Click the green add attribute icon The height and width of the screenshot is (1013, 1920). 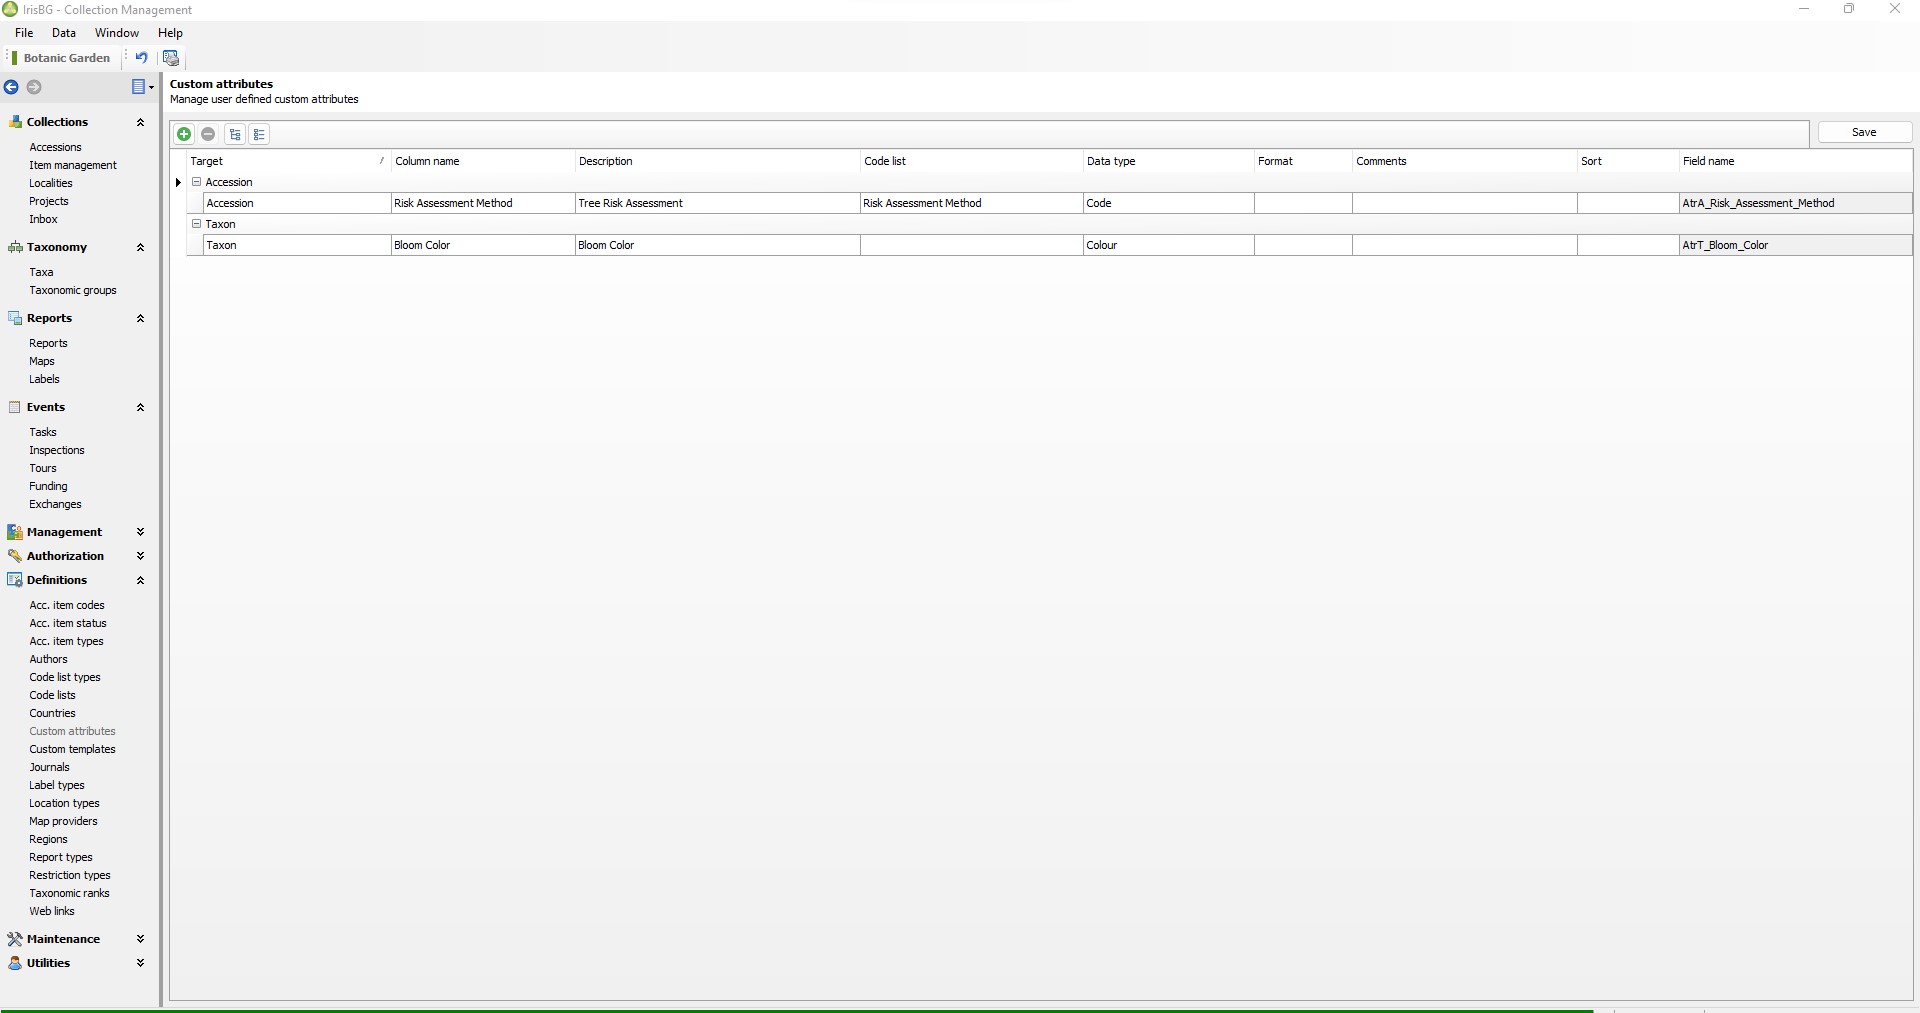coord(184,134)
